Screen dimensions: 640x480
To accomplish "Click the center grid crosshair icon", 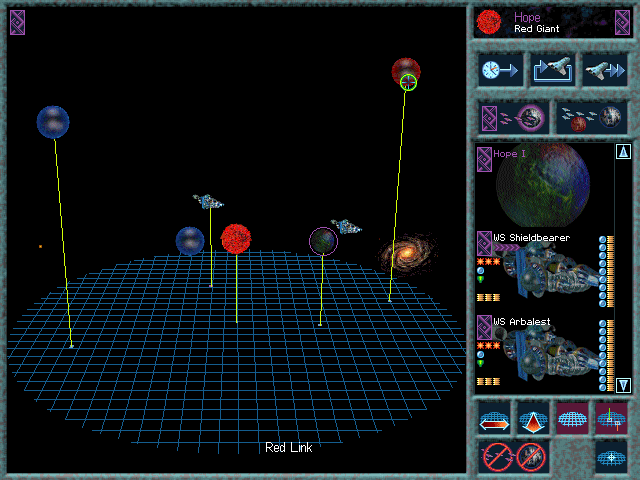I will [x=611, y=457].
